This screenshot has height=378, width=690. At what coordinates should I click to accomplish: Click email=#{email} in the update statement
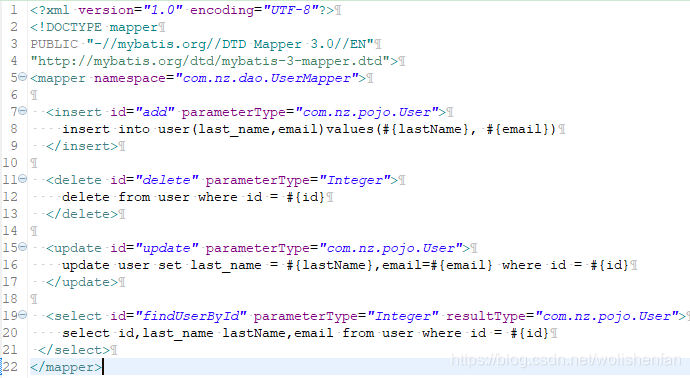(x=437, y=265)
